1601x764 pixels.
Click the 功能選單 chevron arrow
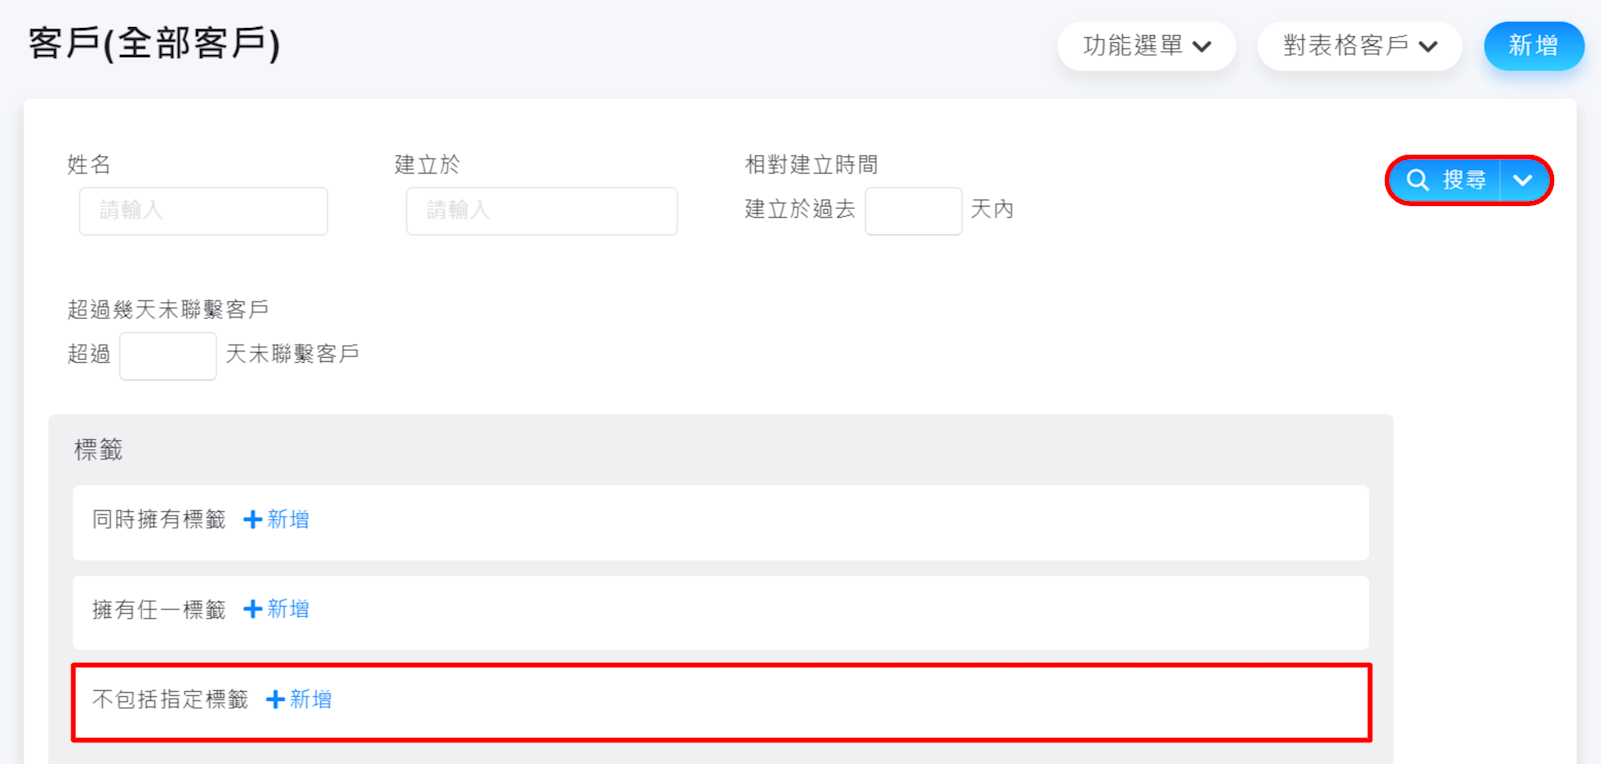[1202, 47]
